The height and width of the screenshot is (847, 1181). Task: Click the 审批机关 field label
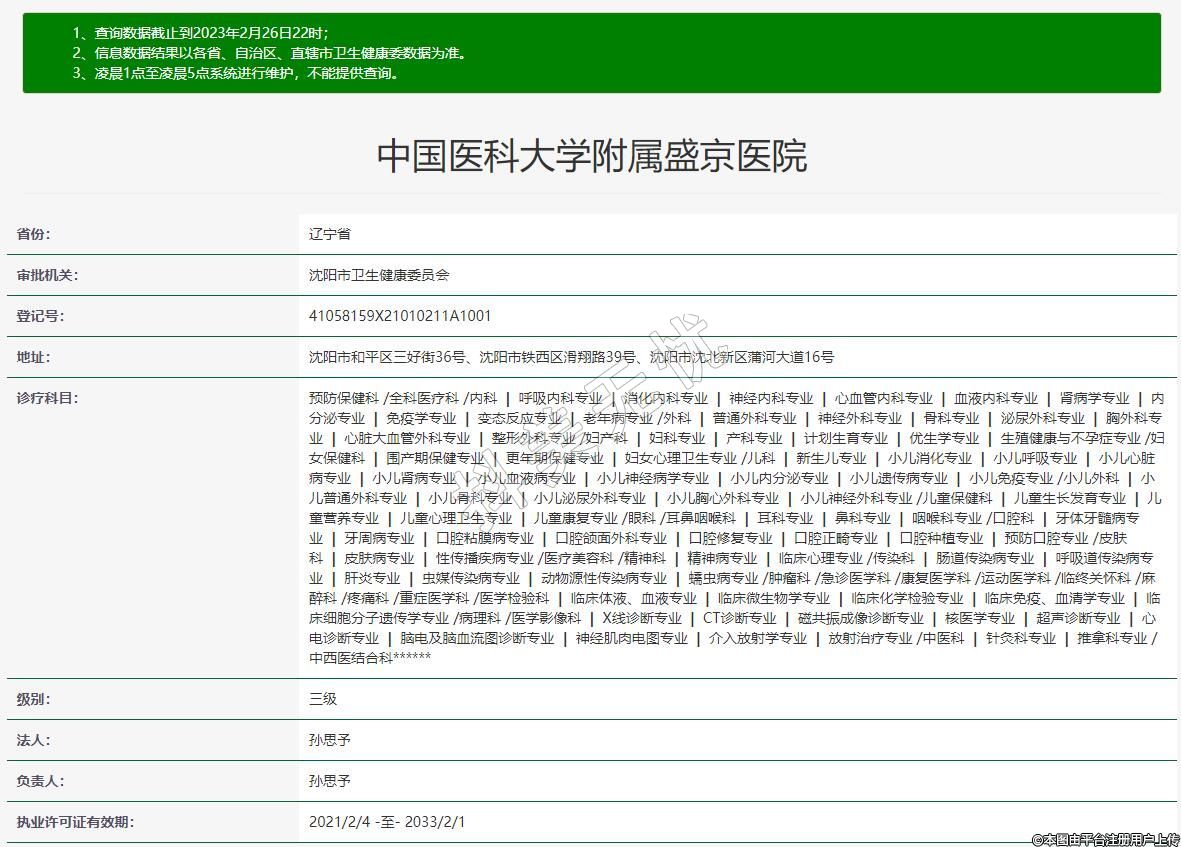47,275
